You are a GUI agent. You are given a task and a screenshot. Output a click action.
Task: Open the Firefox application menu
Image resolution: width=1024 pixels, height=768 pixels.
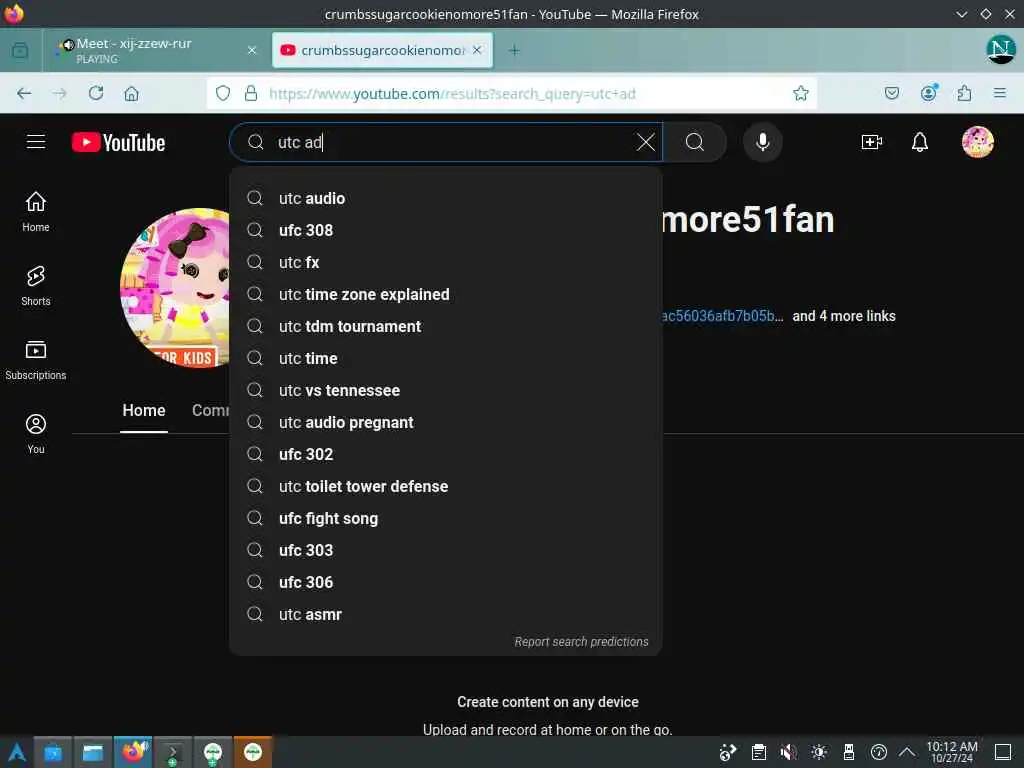tap(999, 93)
